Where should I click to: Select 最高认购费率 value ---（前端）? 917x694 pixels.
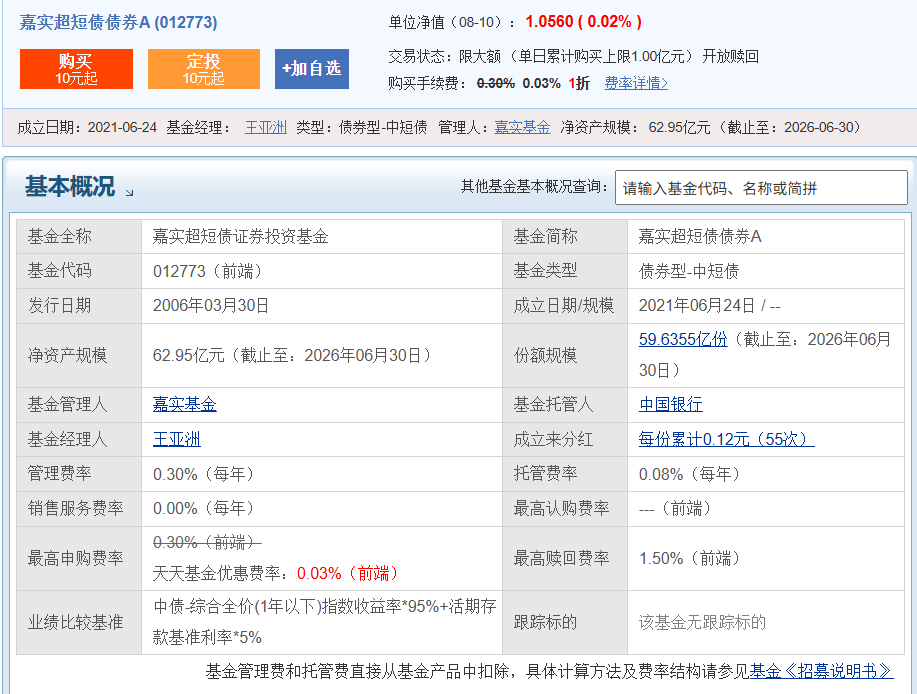[x=677, y=508]
